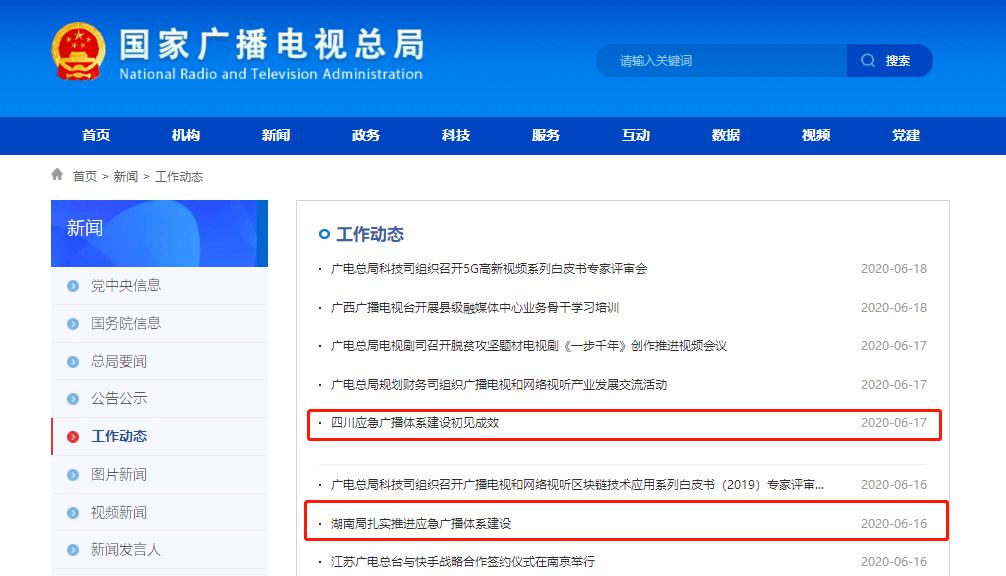This screenshot has width=1006, height=576.
Task: Click 工作动态 in the breadcrumb trail
Action: click(179, 176)
